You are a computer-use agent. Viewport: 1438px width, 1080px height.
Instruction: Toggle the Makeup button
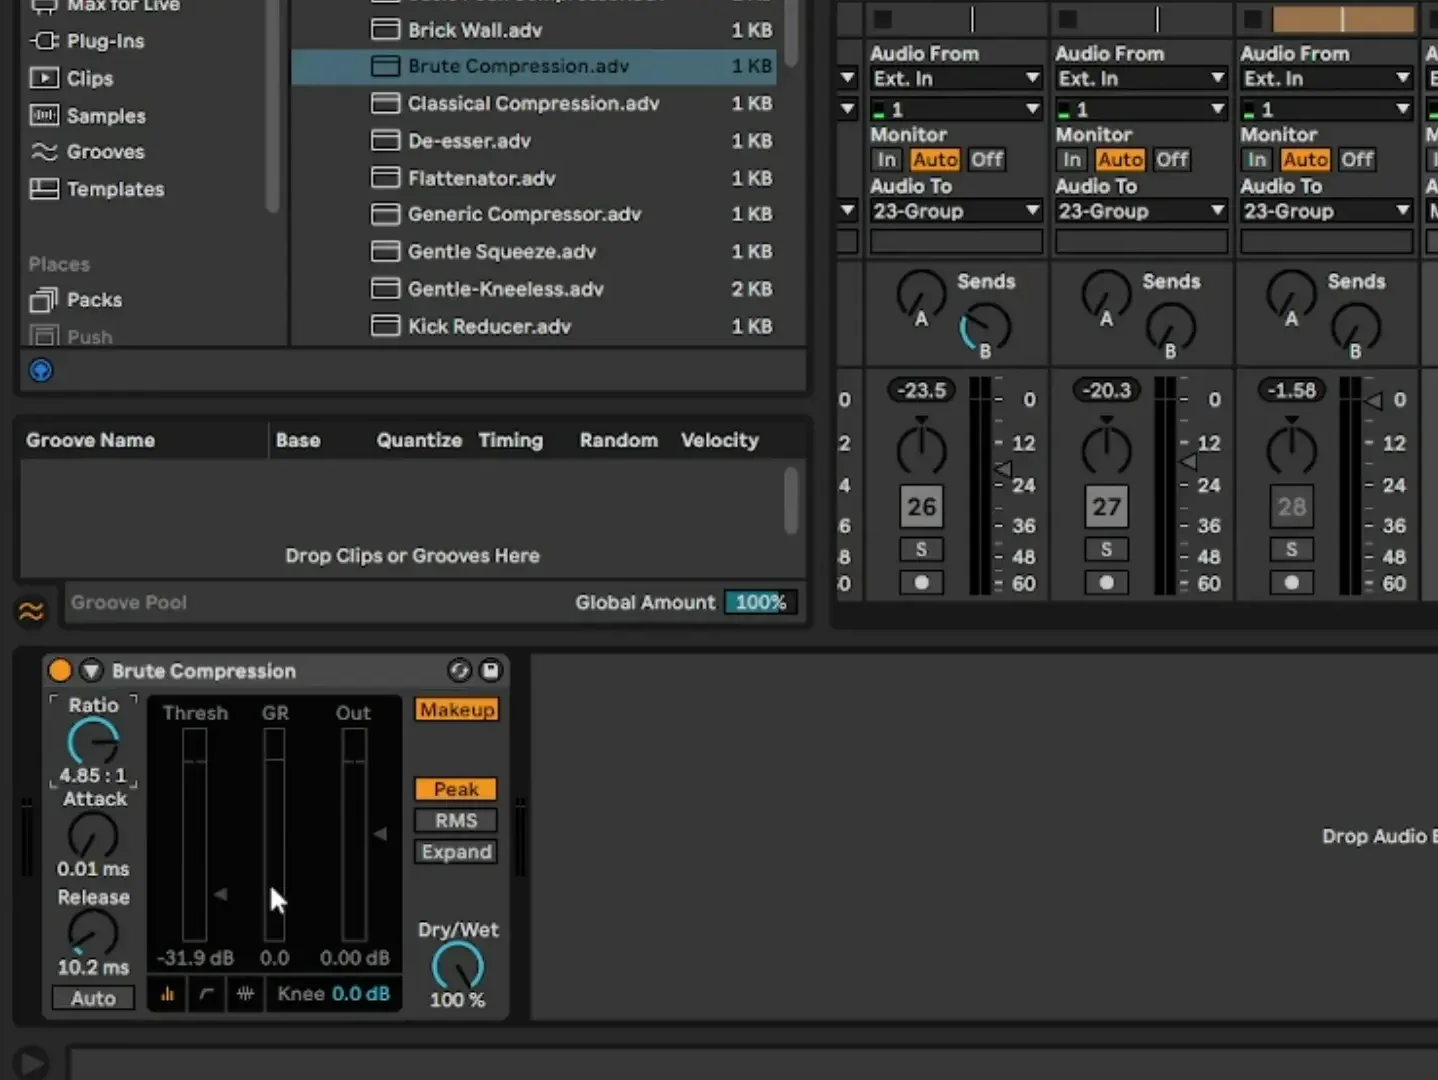[457, 710]
